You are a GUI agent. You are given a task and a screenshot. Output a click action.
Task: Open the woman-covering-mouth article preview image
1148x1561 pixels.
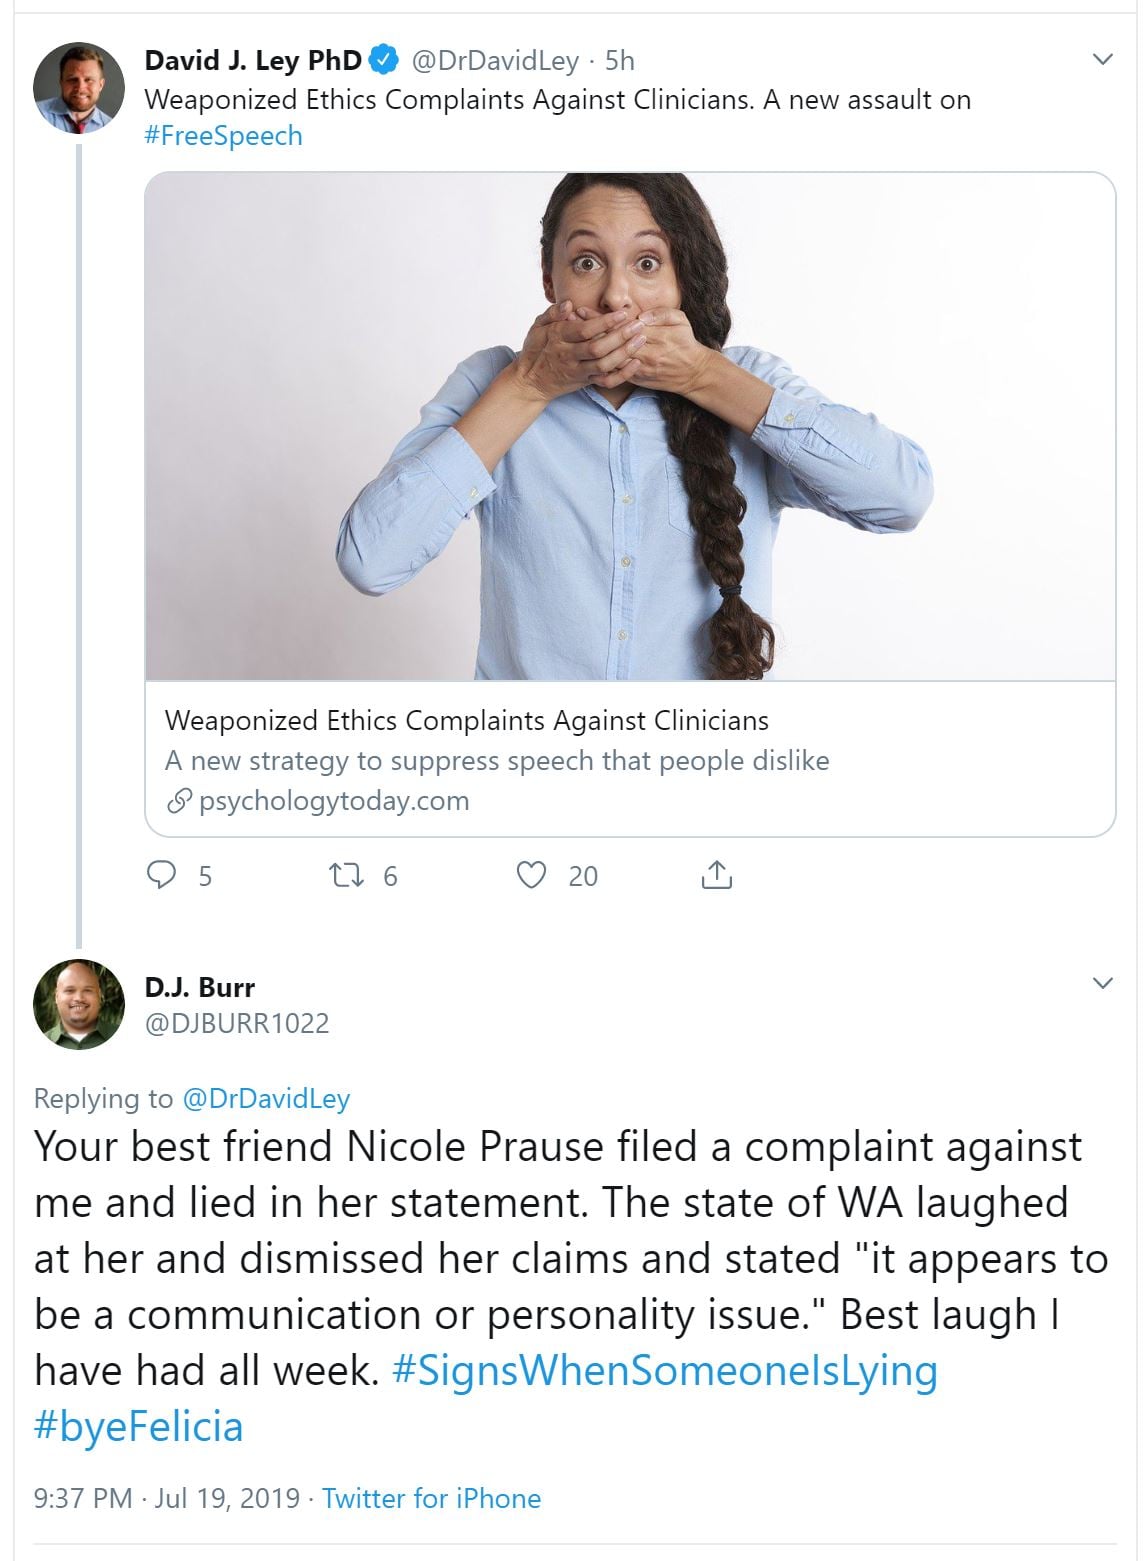click(x=630, y=427)
